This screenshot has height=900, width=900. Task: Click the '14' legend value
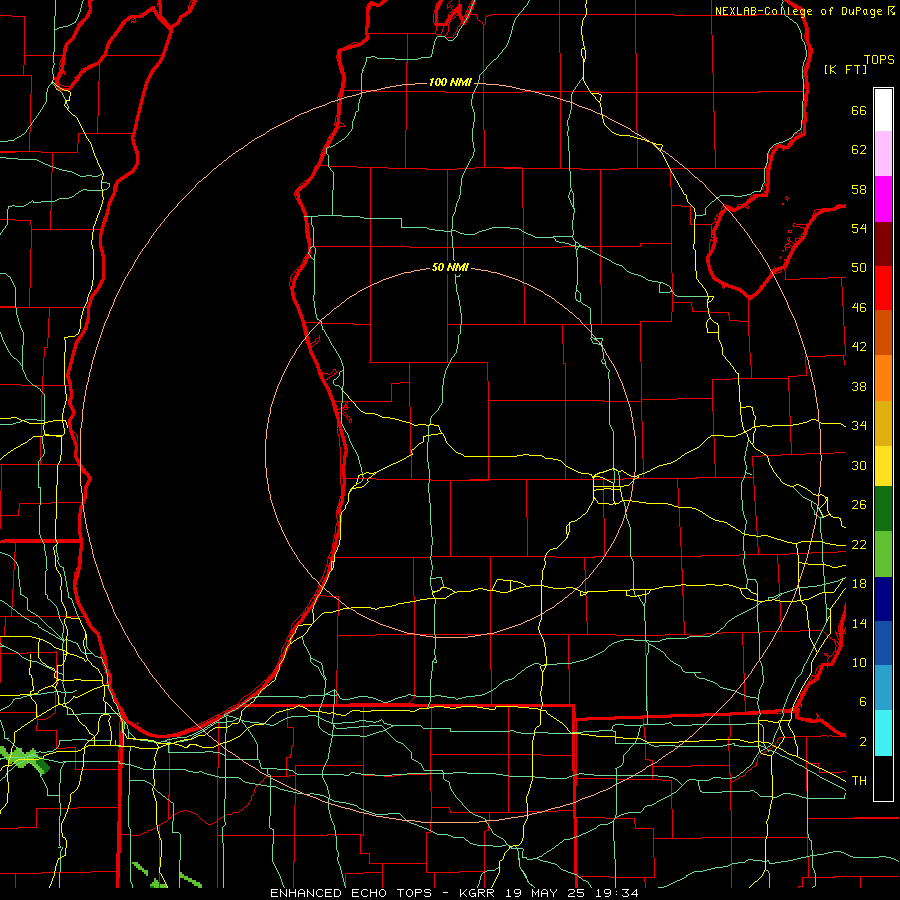859,623
